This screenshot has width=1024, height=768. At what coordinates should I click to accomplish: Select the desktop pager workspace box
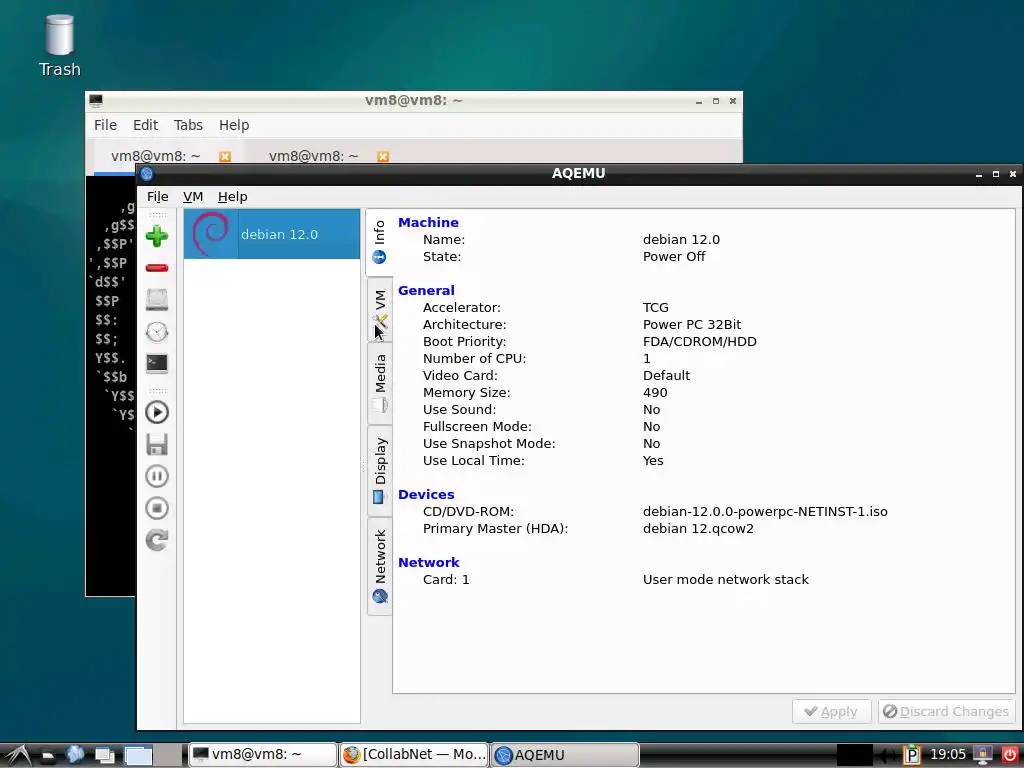coord(138,756)
